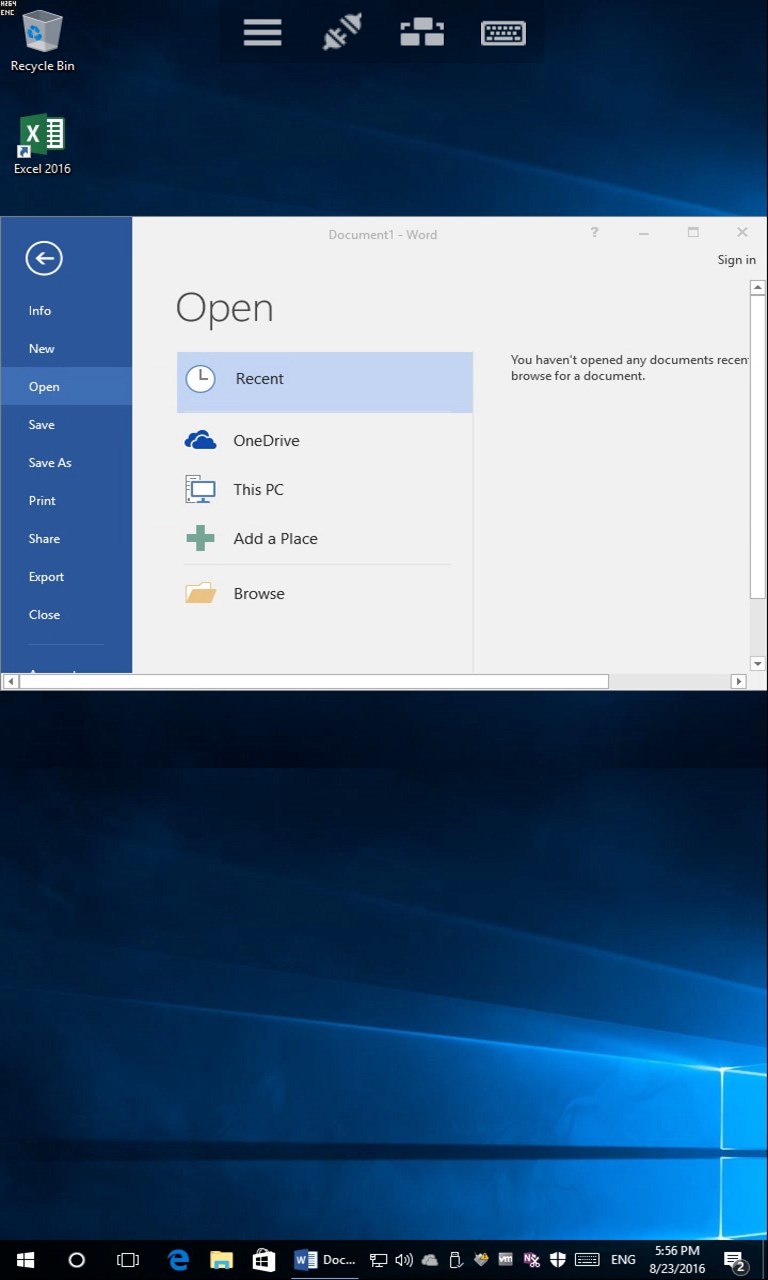
Task: Open the New backstage tab
Action: (x=66, y=349)
